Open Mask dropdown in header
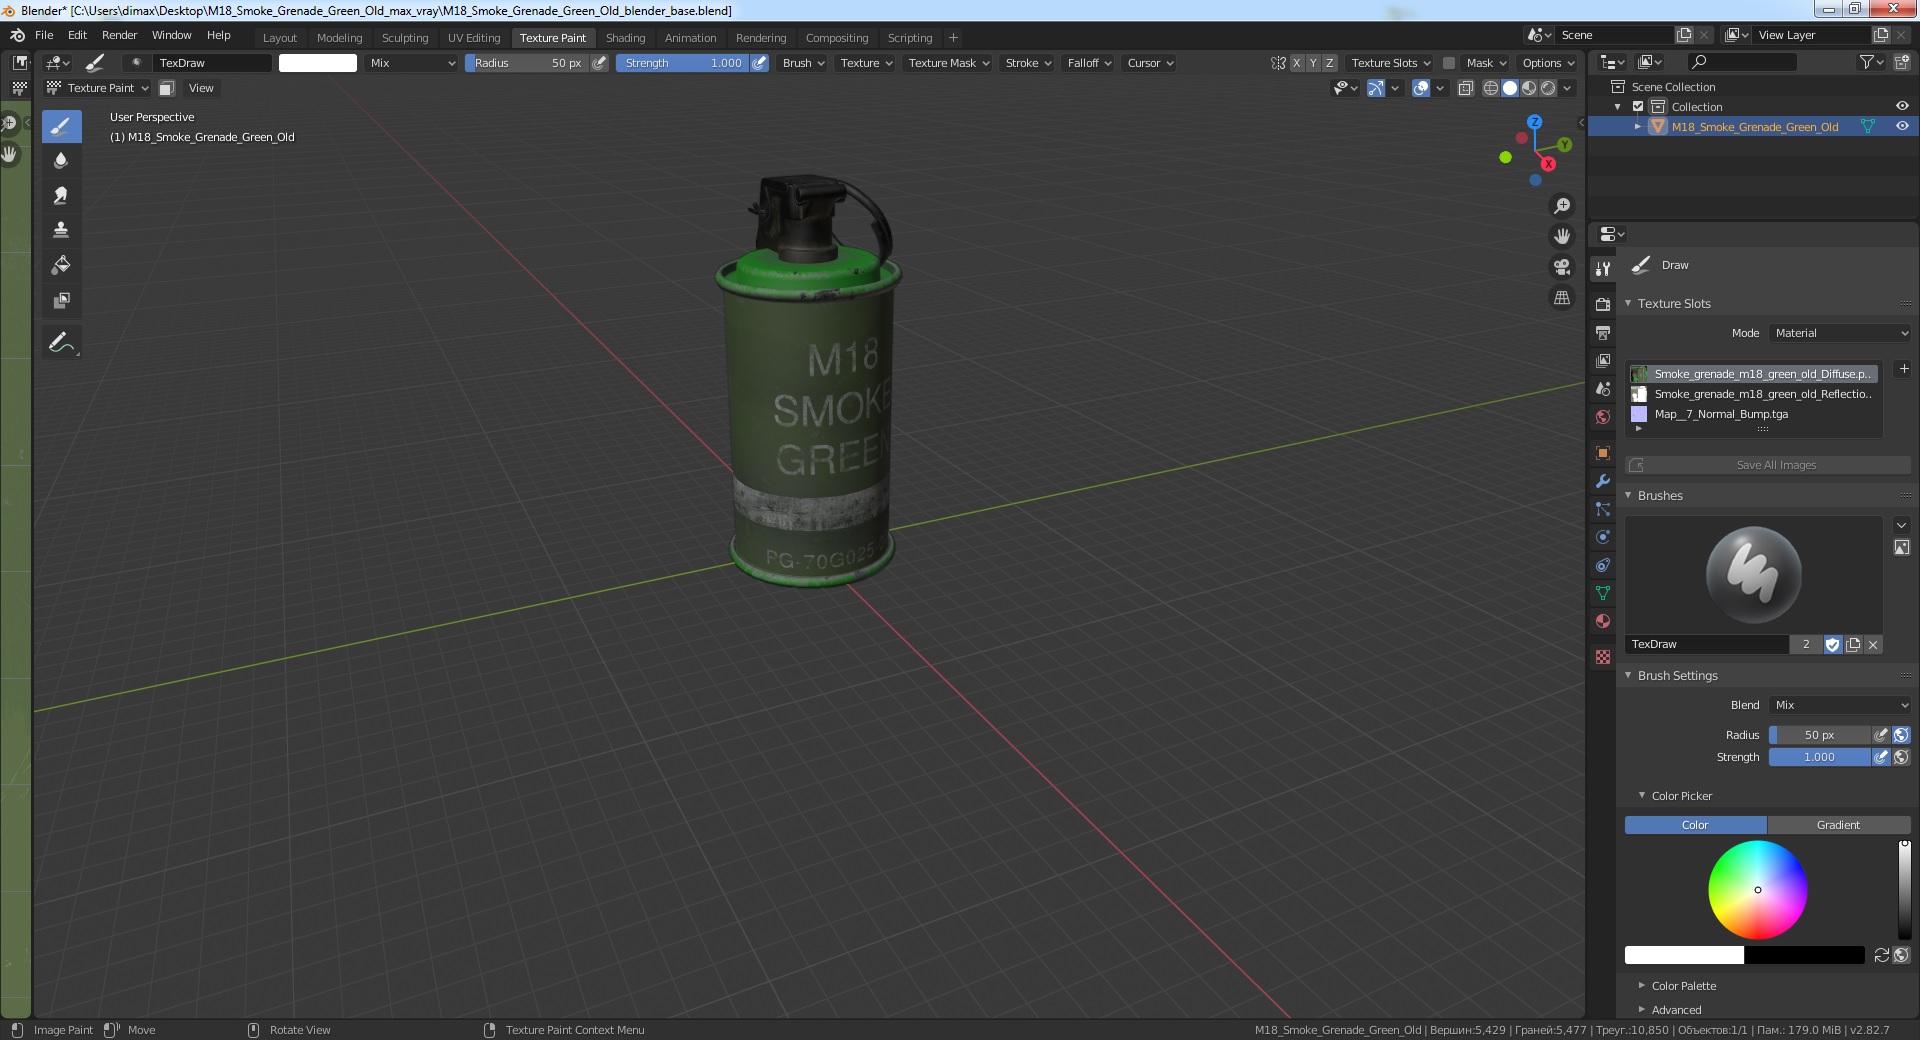 [x=1486, y=63]
